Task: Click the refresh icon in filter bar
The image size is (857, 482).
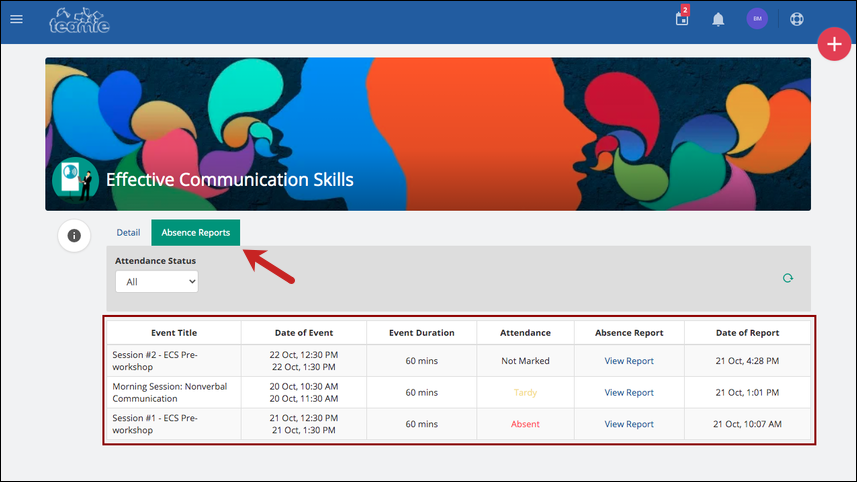Action: click(x=788, y=278)
